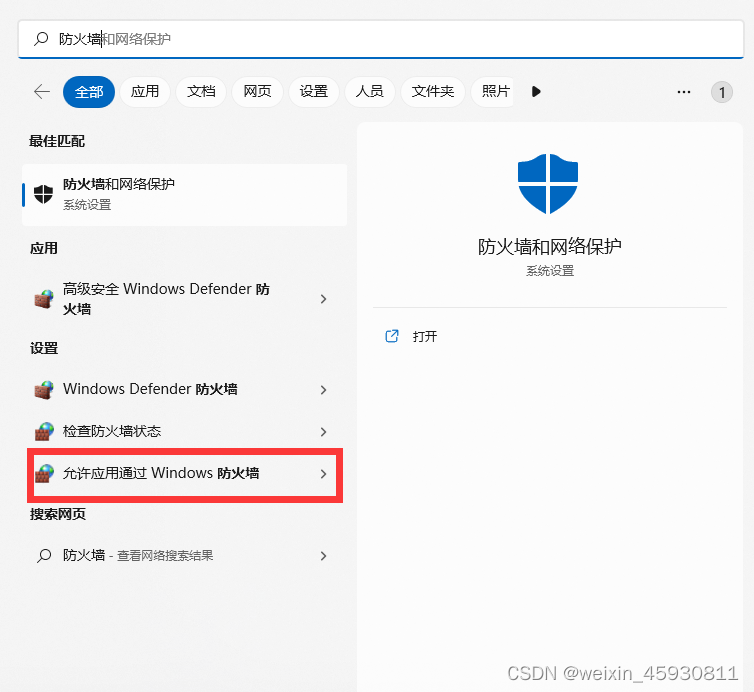Switch to the 照片 filter tab
This screenshot has height=692, width=754.
(492, 91)
